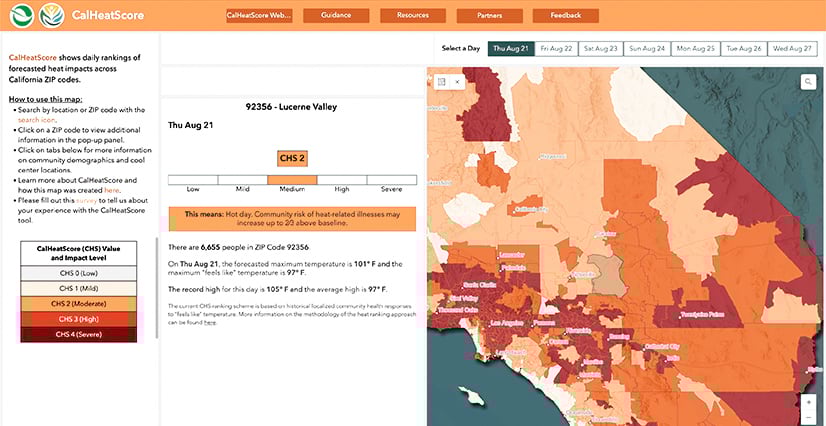Click the highlighted Medium scale segment
The height and width of the screenshot is (426, 826).
tap(292, 180)
